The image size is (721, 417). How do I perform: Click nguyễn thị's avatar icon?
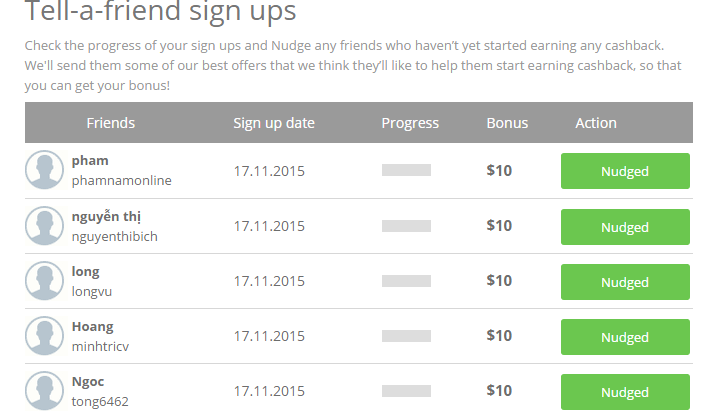pyautogui.click(x=44, y=226)
